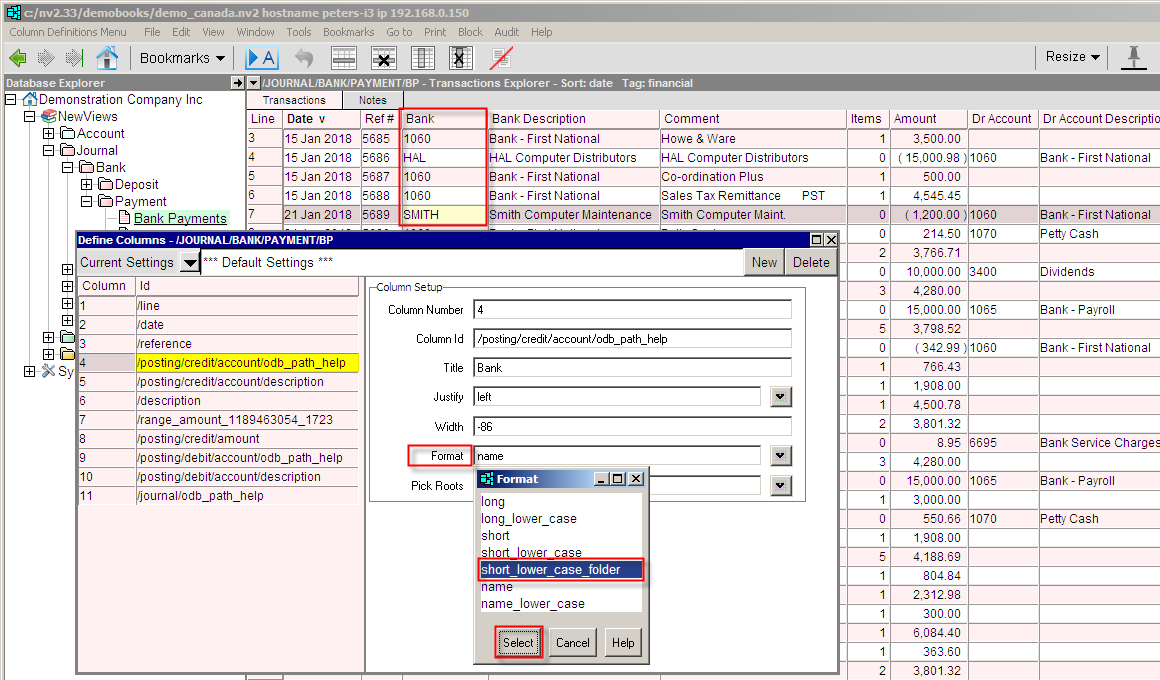1160x680 pixels.
Task: Click the blue play 'A' toolbar icon
Action: [x=261, y=58]
